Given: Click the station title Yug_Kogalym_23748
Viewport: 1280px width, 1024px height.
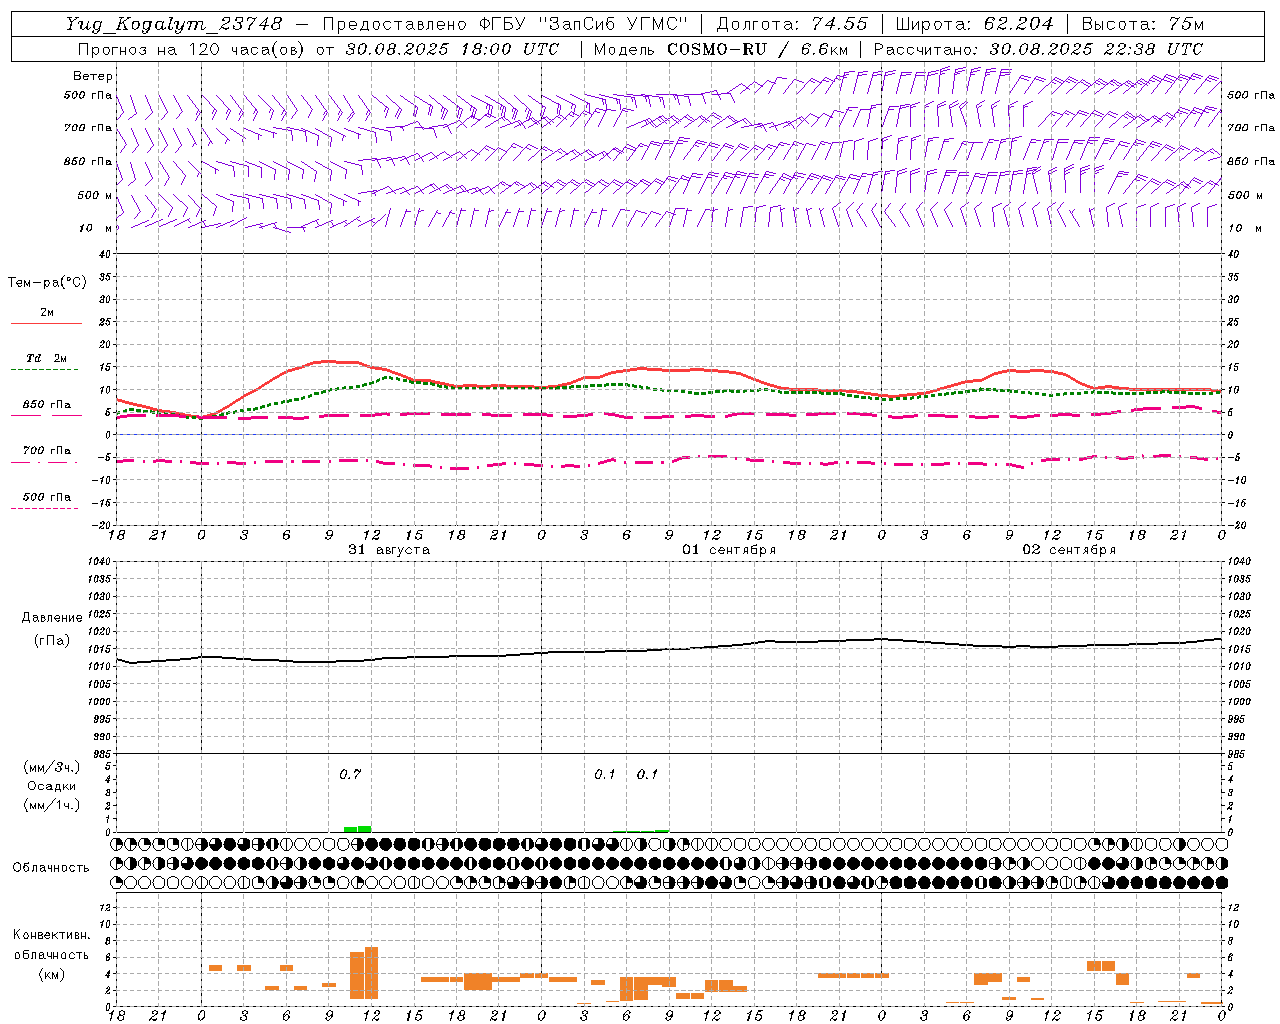Looking at the screenshot, I should point(174,24).
